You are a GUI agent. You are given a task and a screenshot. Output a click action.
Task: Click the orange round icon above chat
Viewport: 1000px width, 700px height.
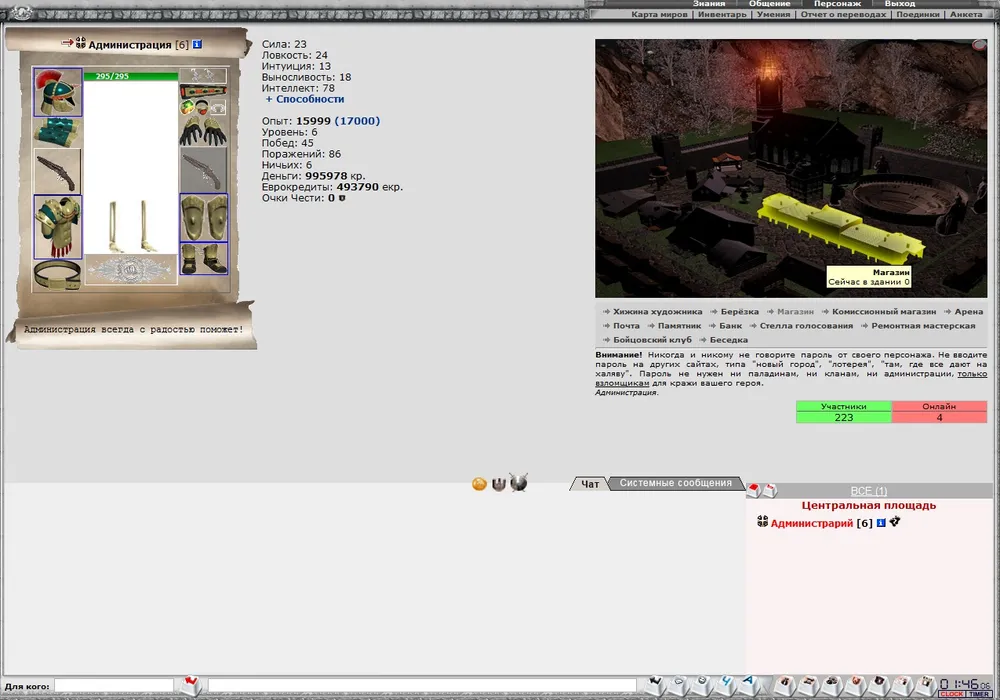(x=479, y=484)
